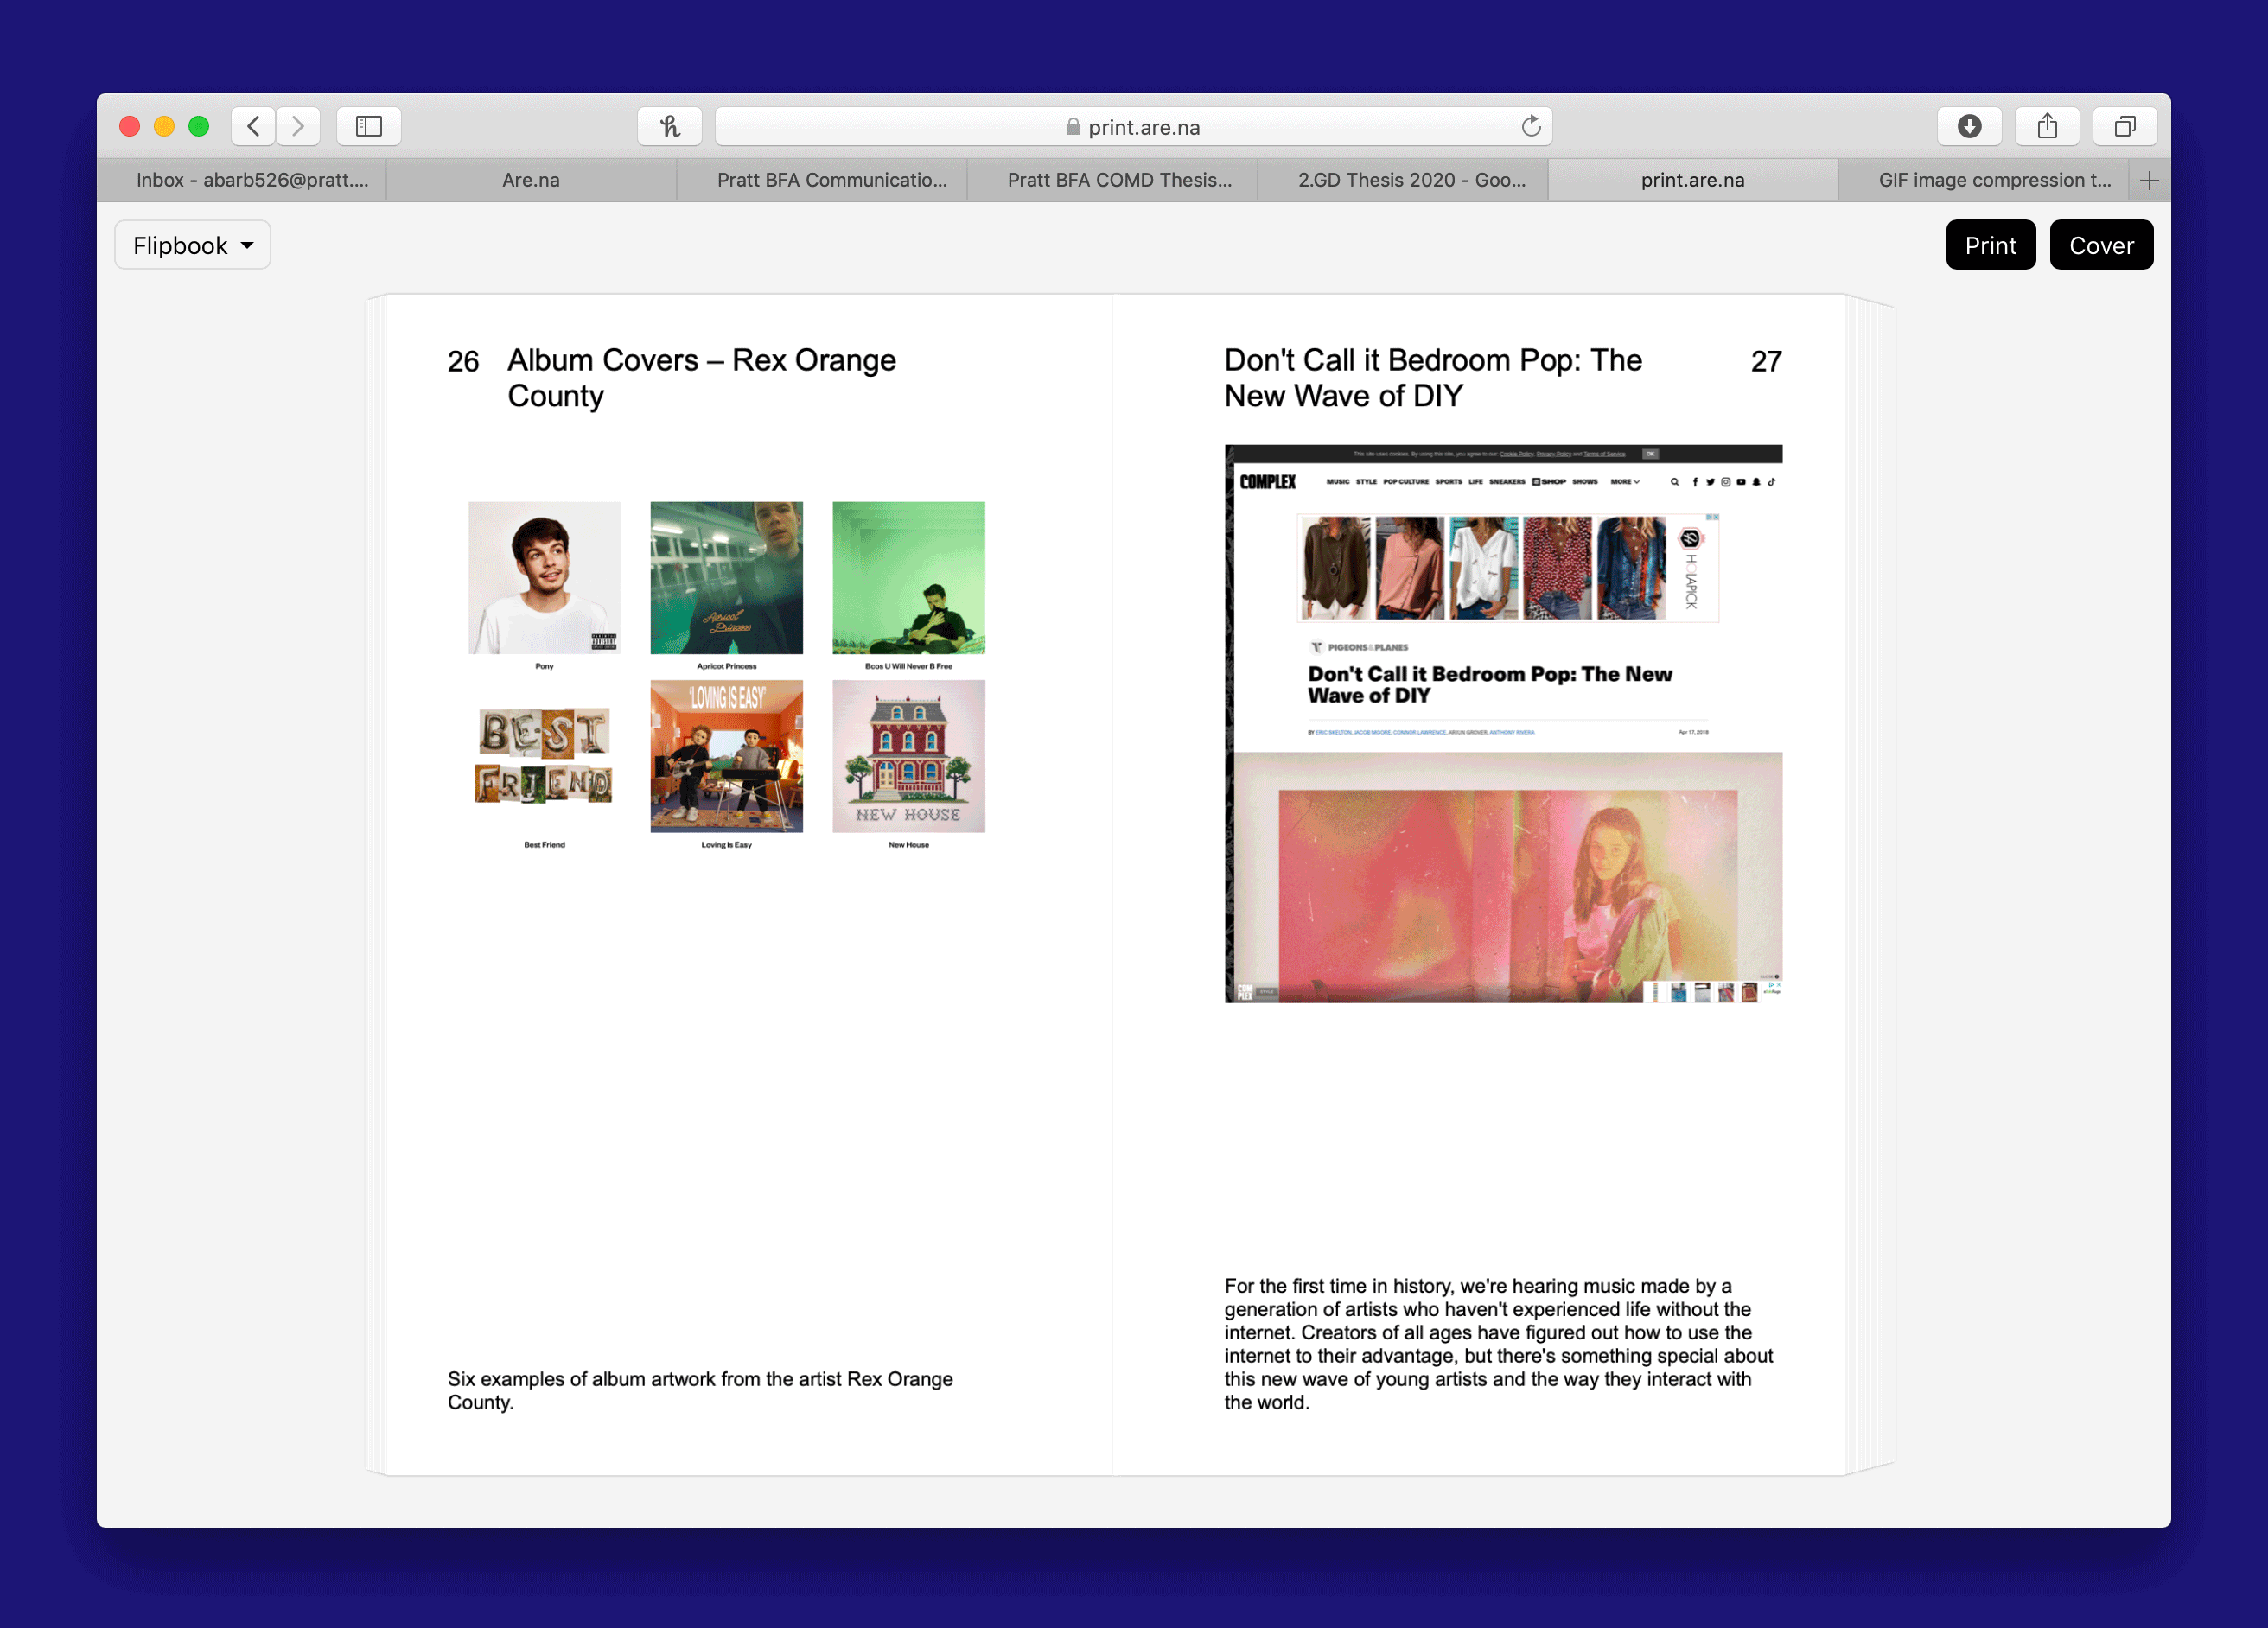Viewport: 2268px width, 1628px height.
Task: Click the Cover button
Action: 2101,245
